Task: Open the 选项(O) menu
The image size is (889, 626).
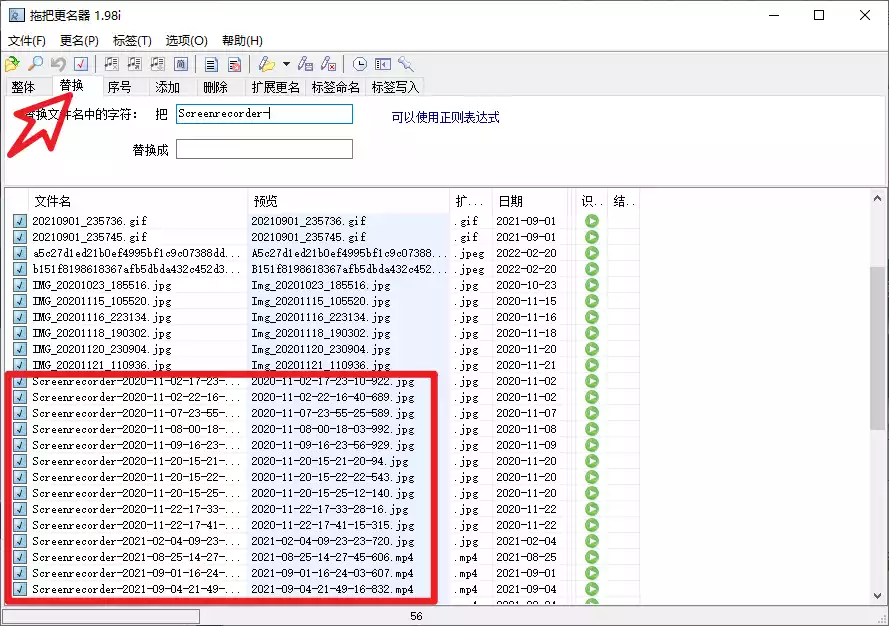Action: click(187, 40)
